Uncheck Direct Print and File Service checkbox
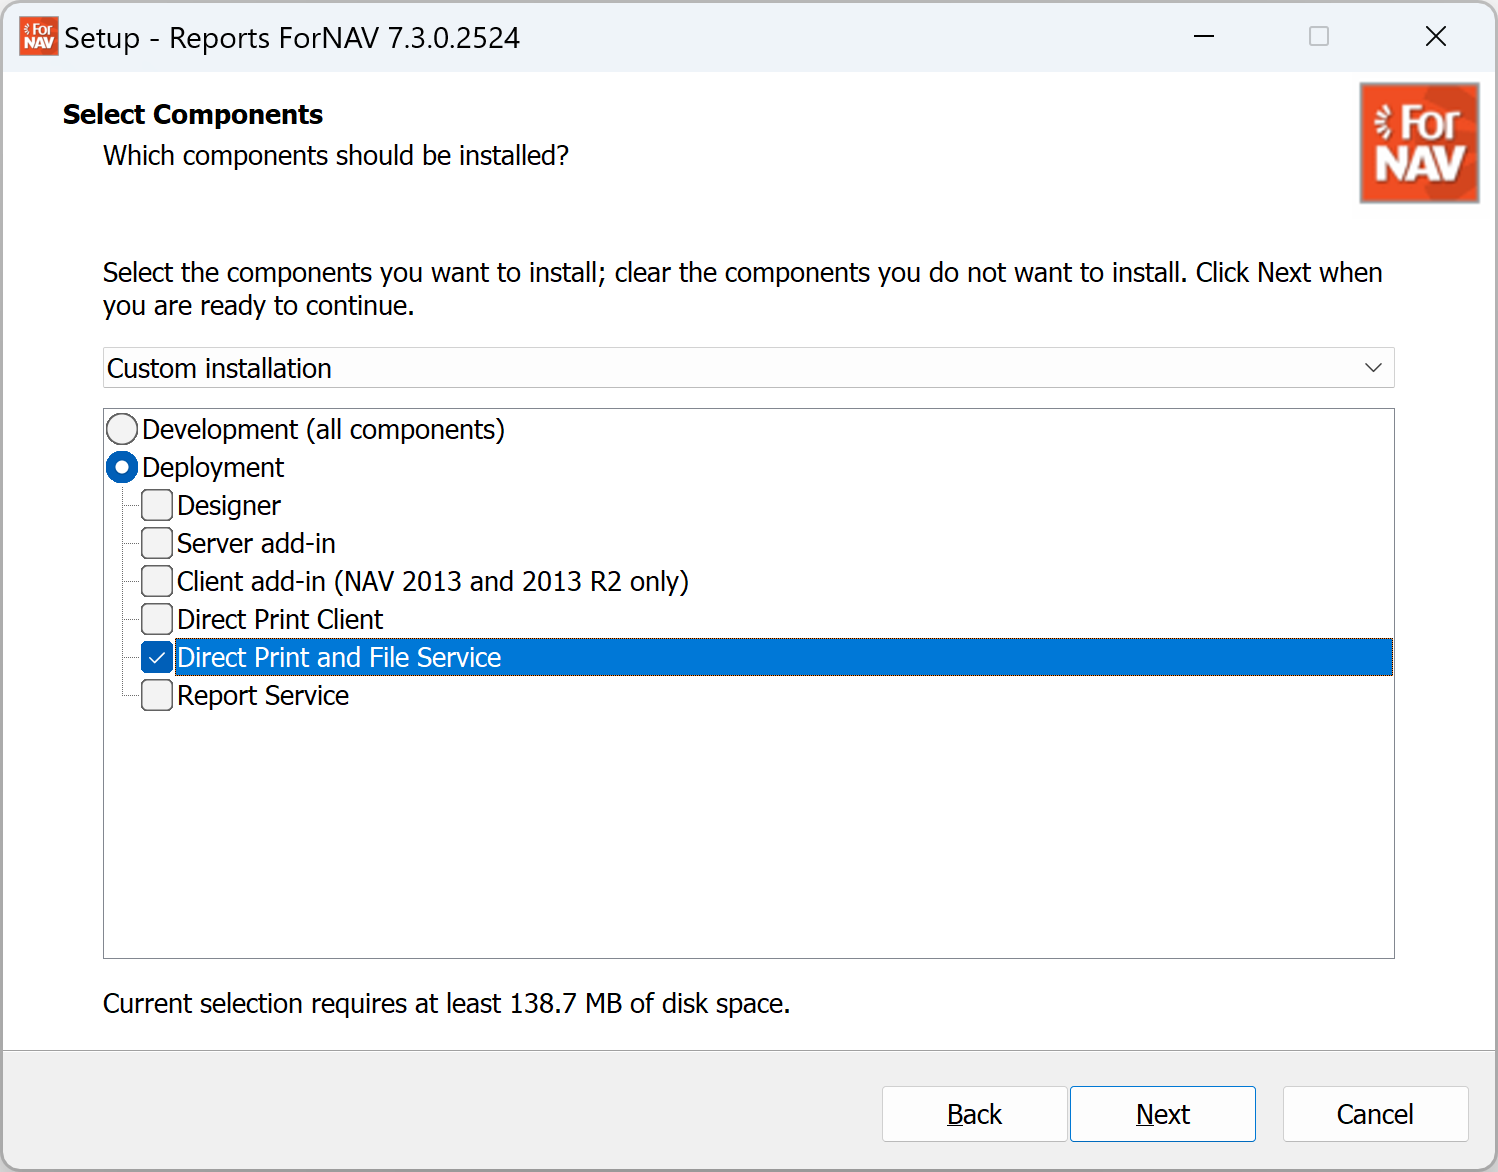The width and height of the screenshot is (1498, 1172). [x=157, y=657]
